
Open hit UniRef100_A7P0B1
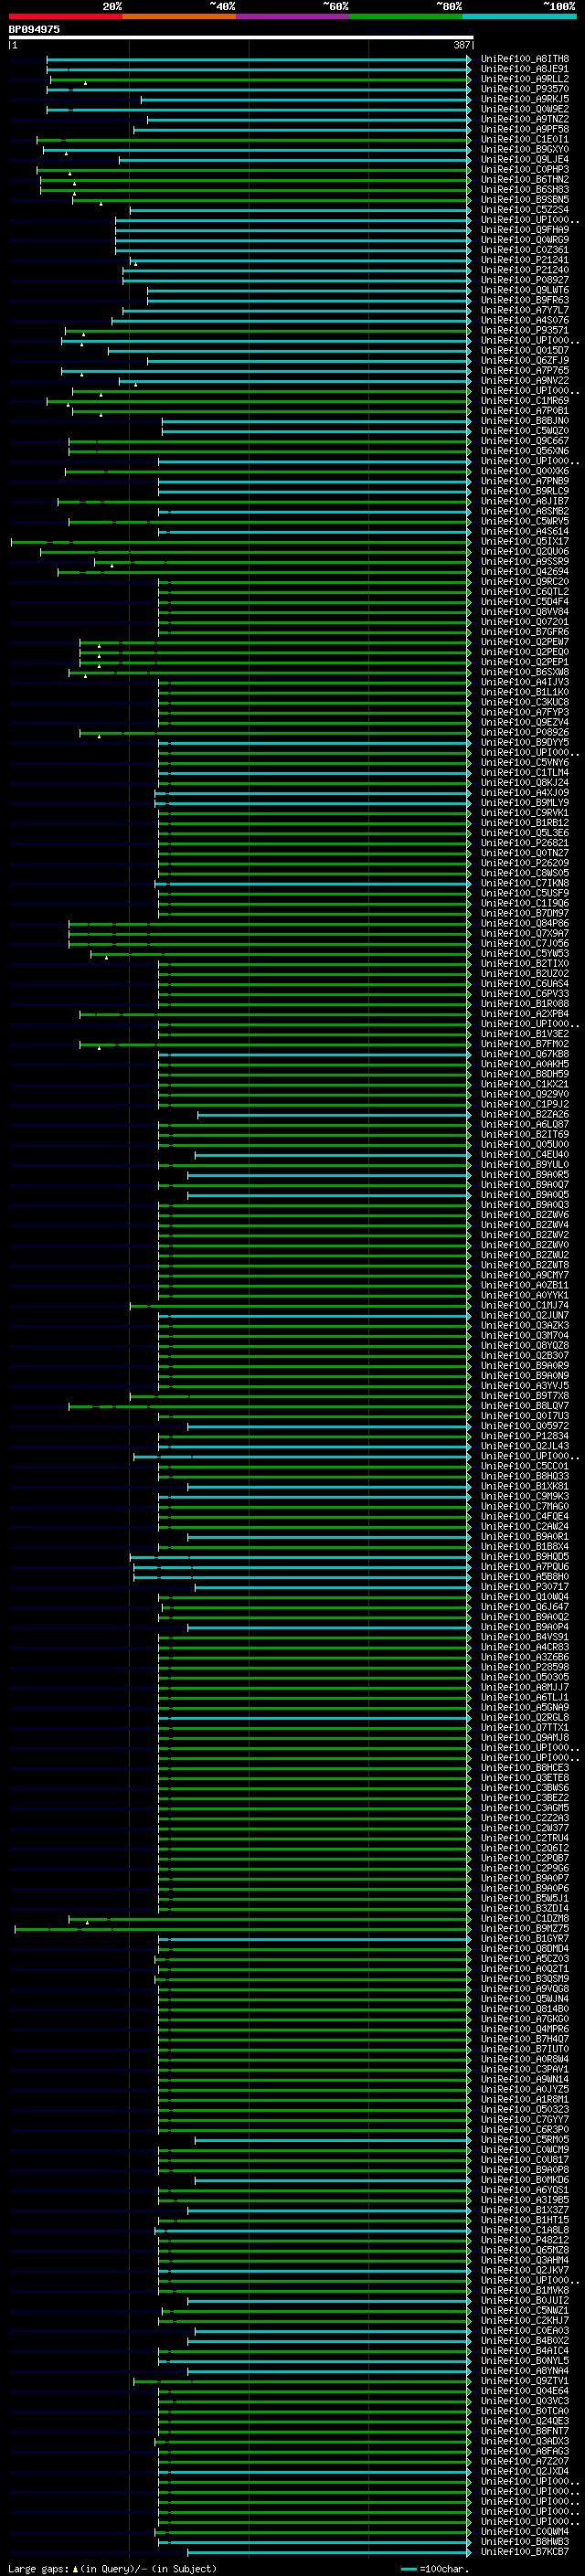(x=524, y=410)
